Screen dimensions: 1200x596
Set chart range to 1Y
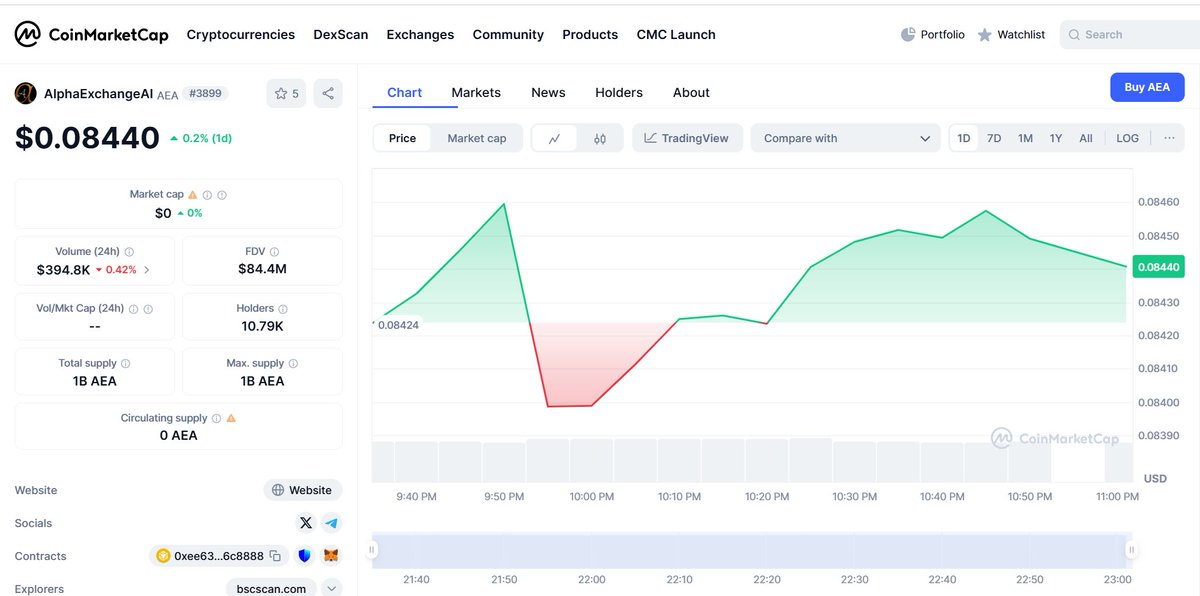point(1056,138)
